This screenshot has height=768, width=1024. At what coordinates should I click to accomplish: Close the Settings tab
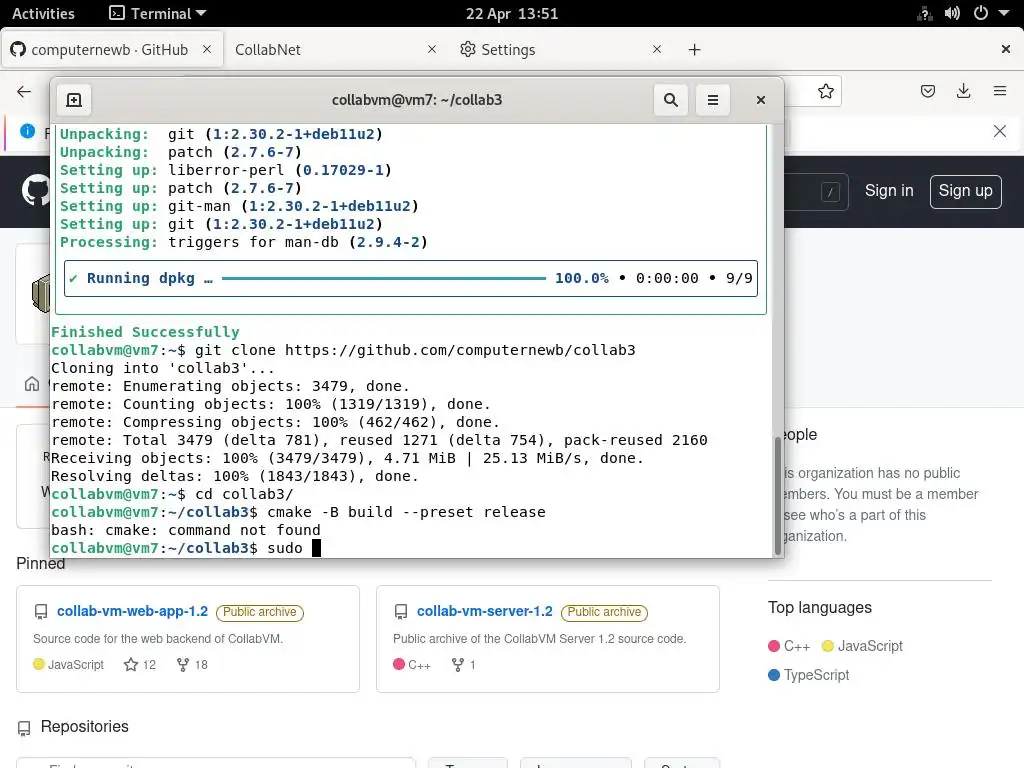657,49
